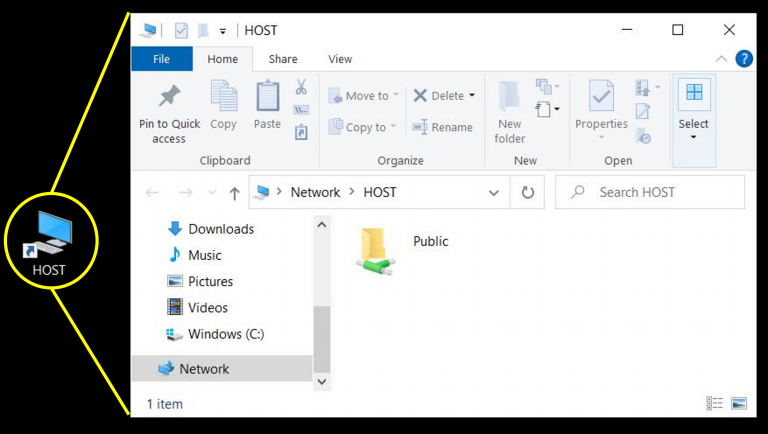This screenshot has width=768, height=434.
Task: Open the File tab
Action: 162,59
